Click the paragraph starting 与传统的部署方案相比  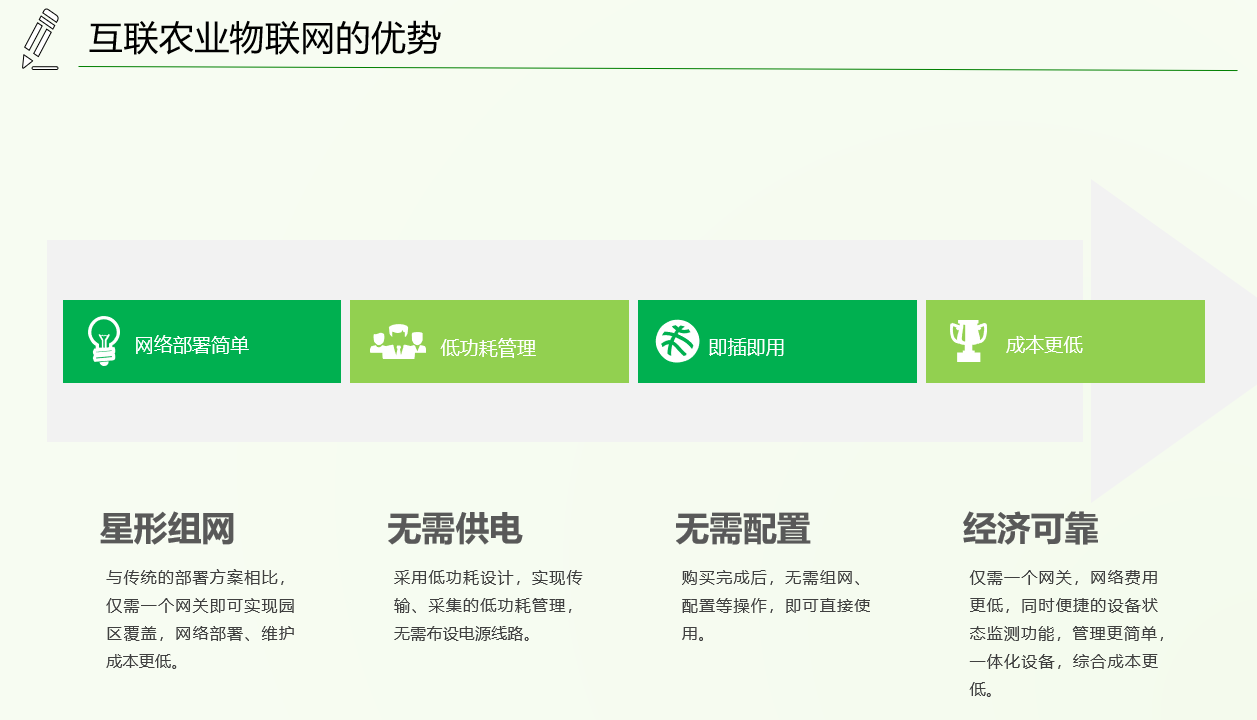click(x=200, y=619)
